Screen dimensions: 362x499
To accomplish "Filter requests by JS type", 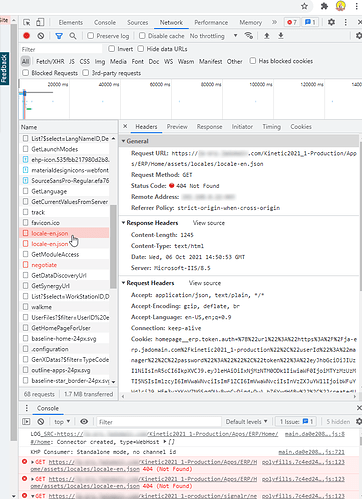I will point(72,61).
